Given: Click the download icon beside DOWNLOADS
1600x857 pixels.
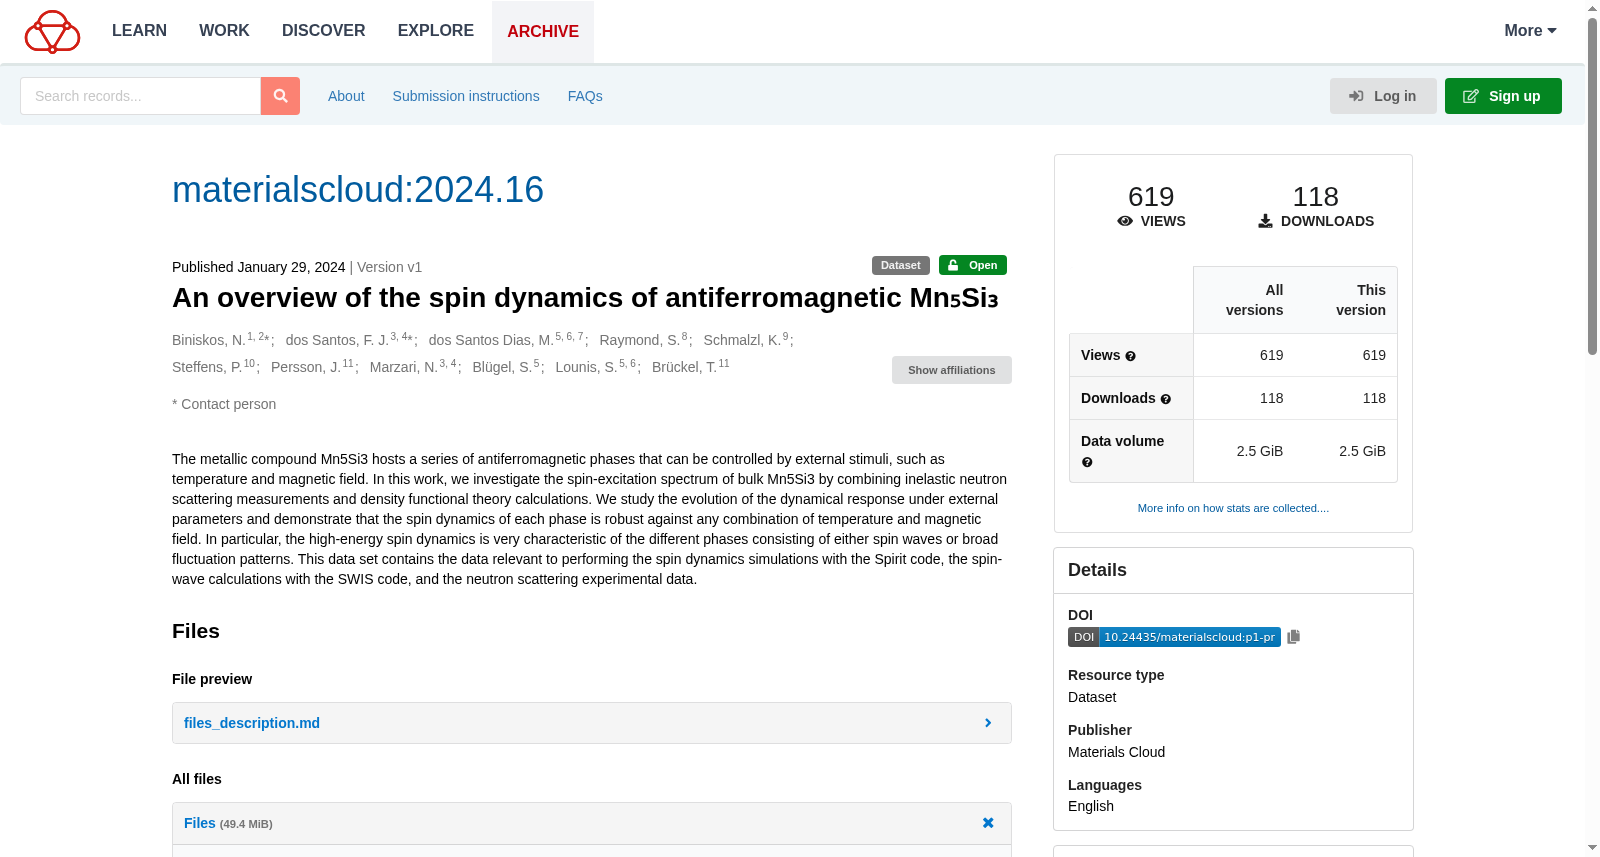Looking at the screenshot, I should pyautogui.click(x=1265, y=221).
